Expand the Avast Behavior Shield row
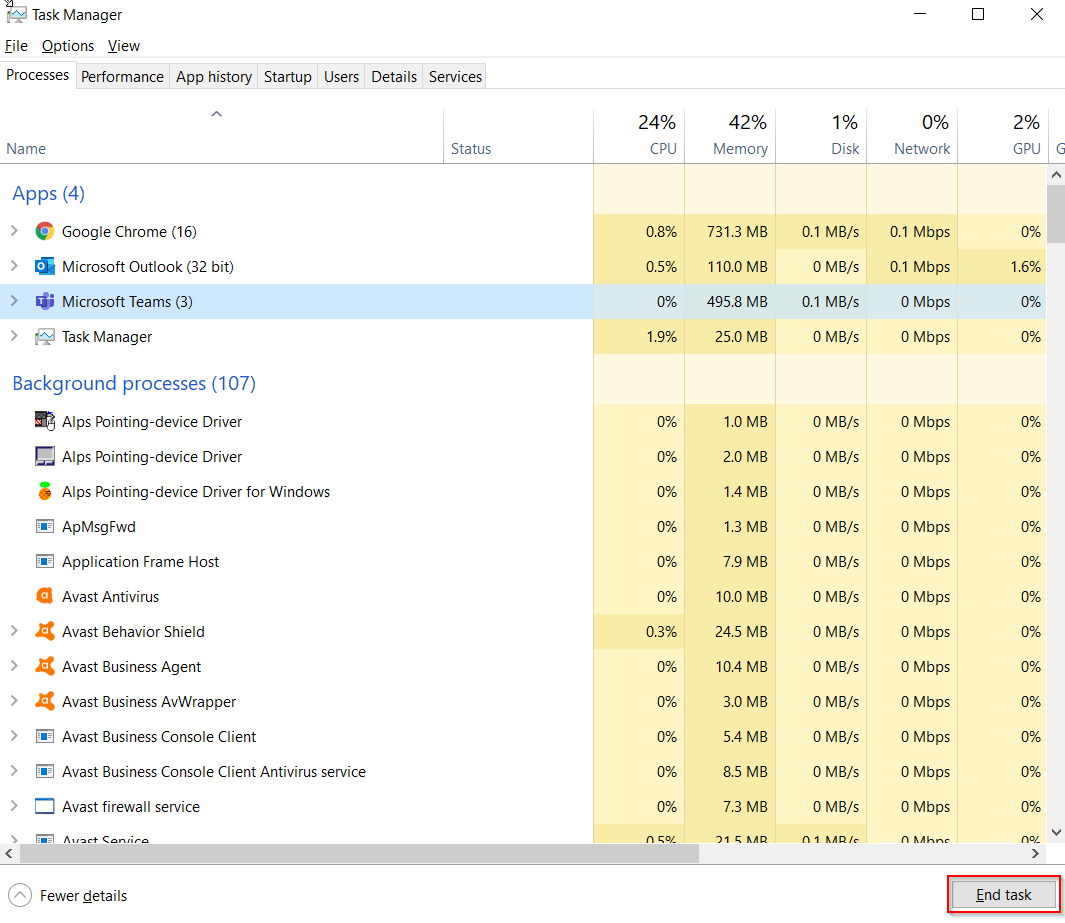1065x923 pixels. pyautogui.click(x=14, y=631)
